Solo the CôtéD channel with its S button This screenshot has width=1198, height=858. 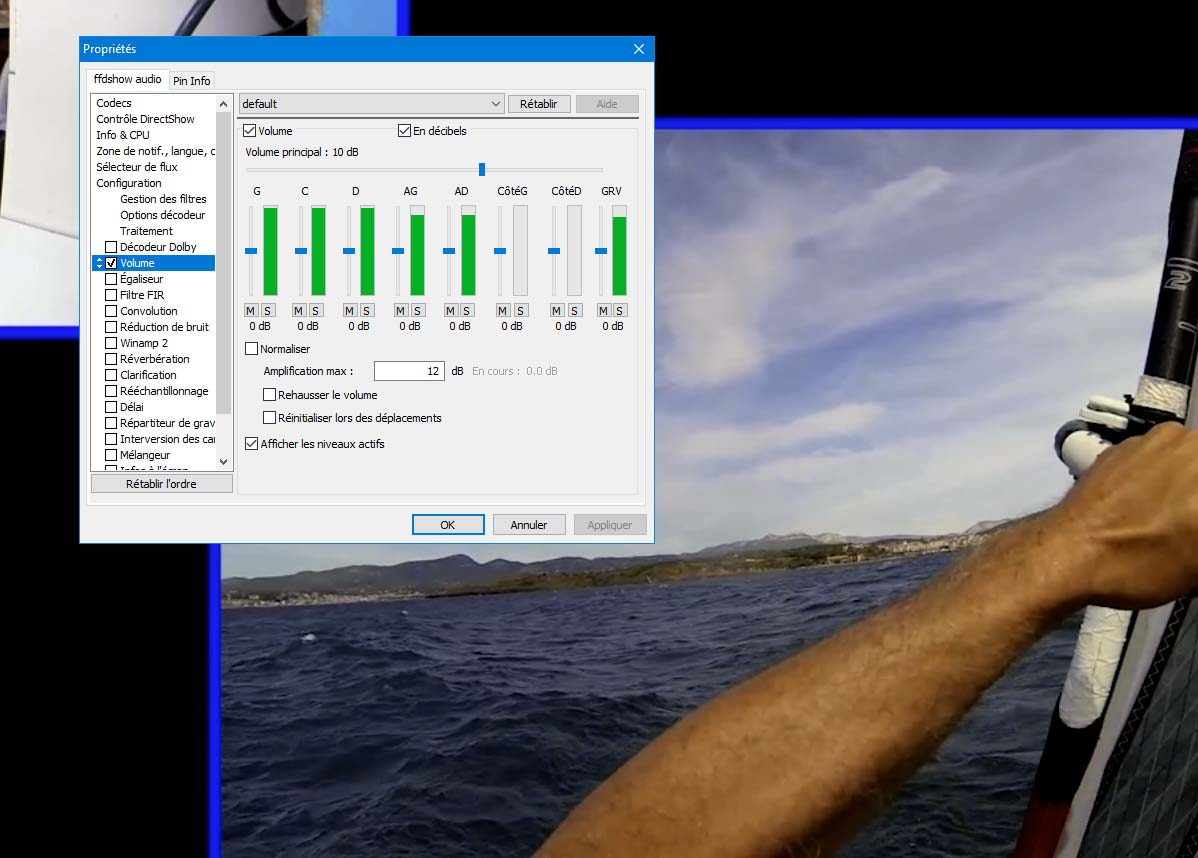tap(575, 310)
